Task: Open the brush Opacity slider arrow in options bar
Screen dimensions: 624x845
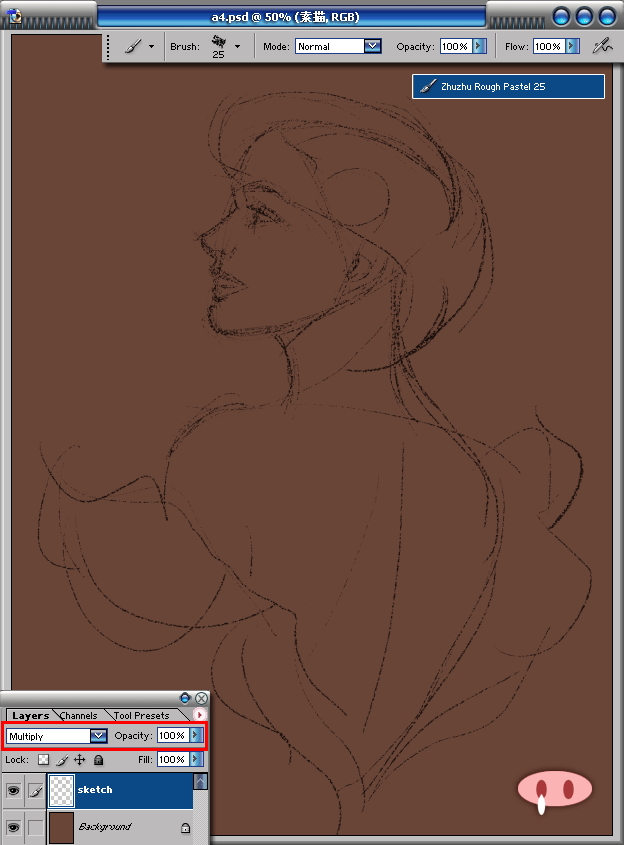Action: [x=479, y=46]
